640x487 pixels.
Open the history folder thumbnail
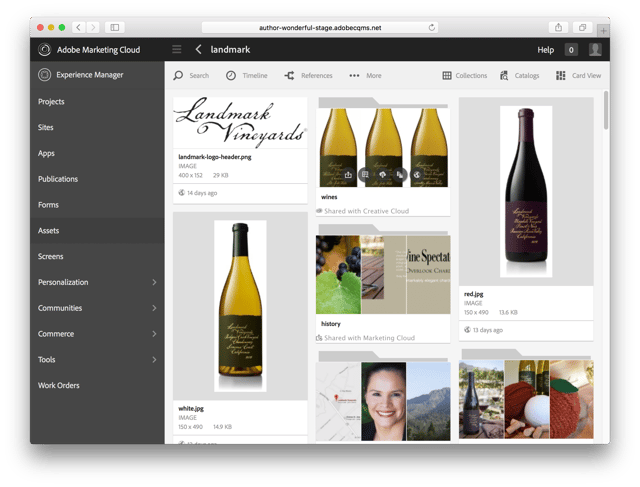383,274
